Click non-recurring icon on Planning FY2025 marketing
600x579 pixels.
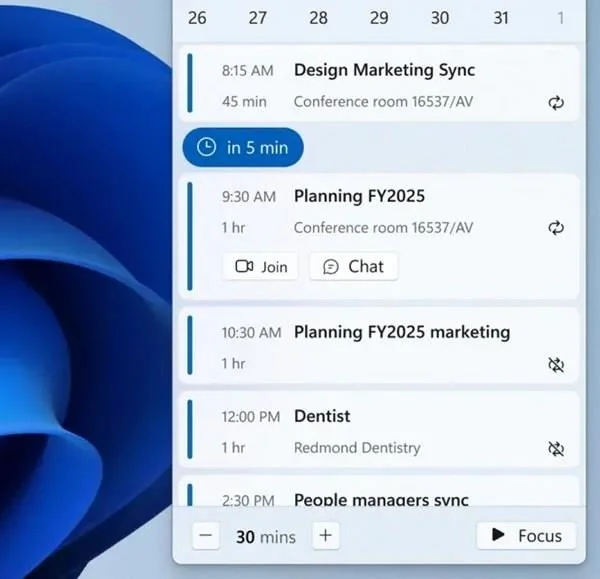pos(556,365)
